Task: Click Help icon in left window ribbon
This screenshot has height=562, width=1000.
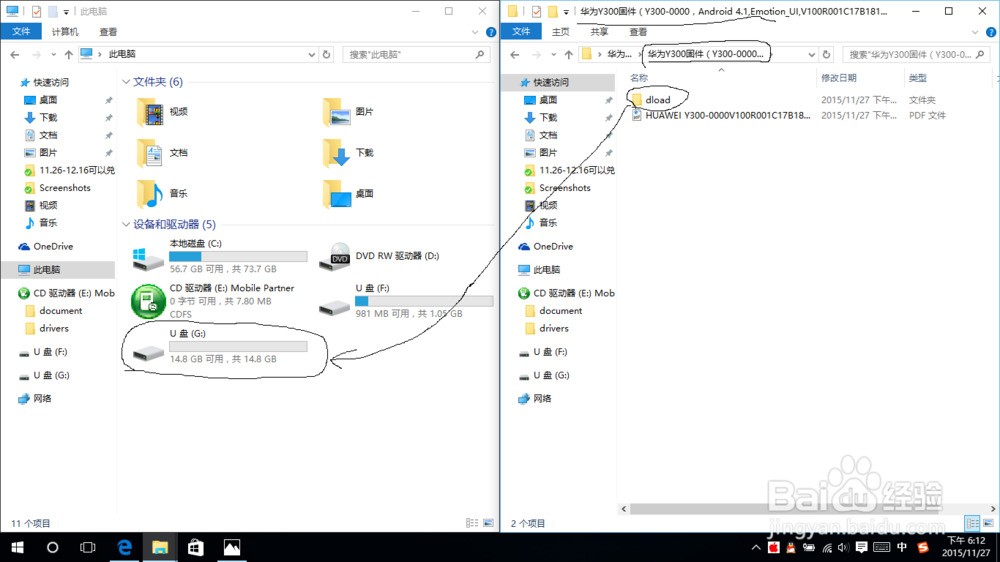Action: pyautogui.click(x=490, y=32)
